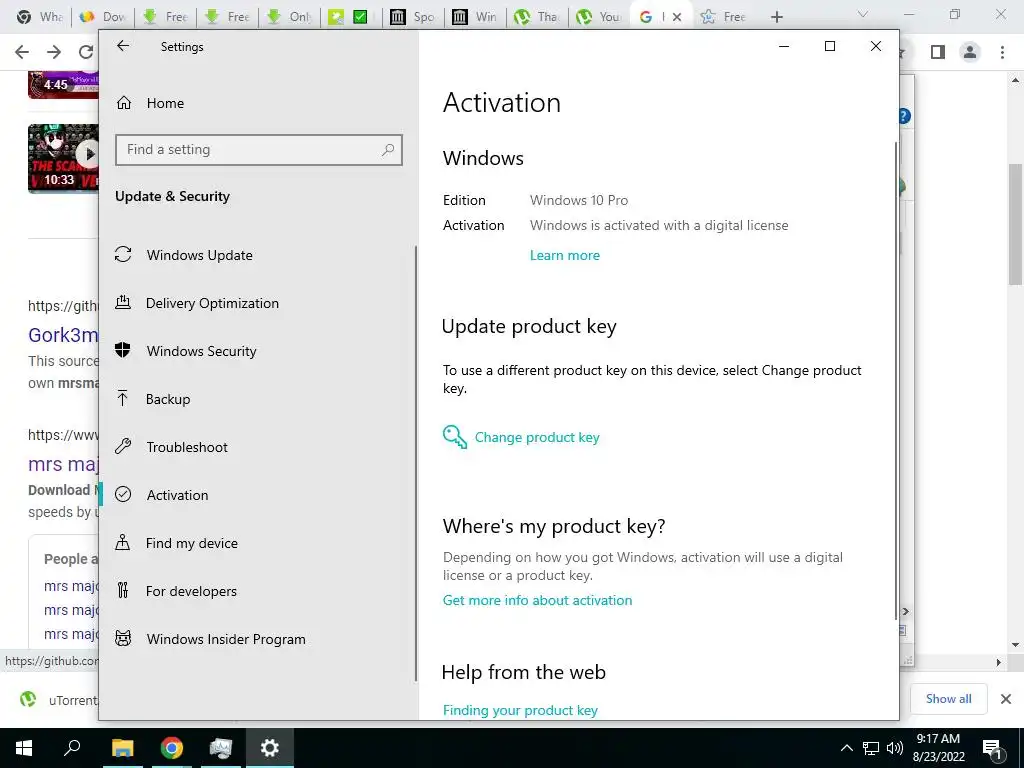Open Windows Start menu
This screenshot has width=1024, height=768.
click(24, 748)
